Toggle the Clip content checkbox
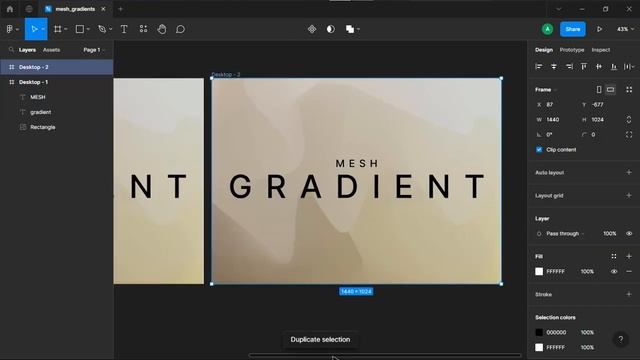 click(x=539, y=149)
